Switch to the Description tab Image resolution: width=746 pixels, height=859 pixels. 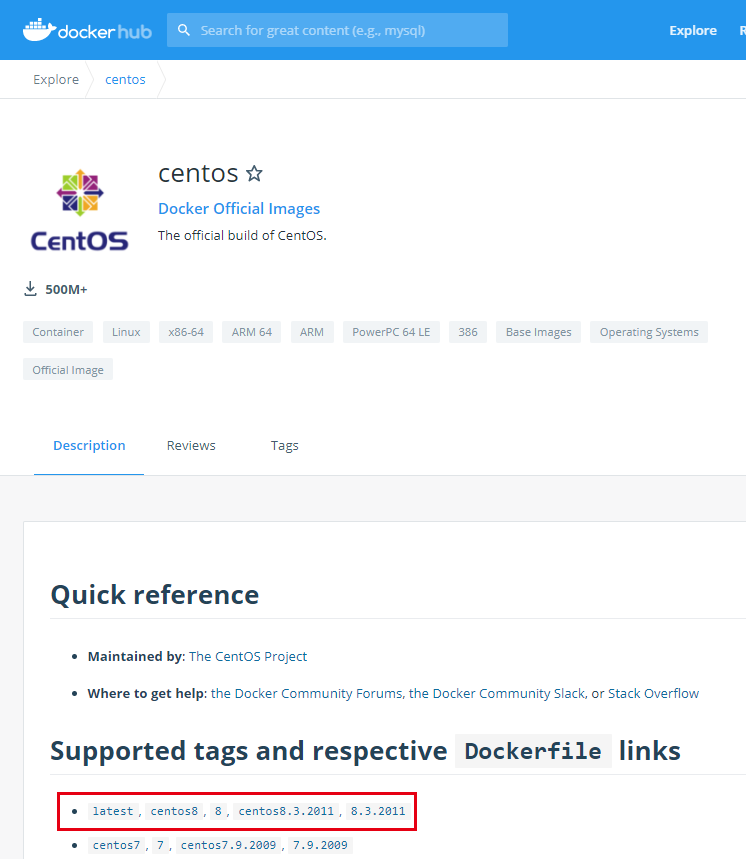pos(89,445)
